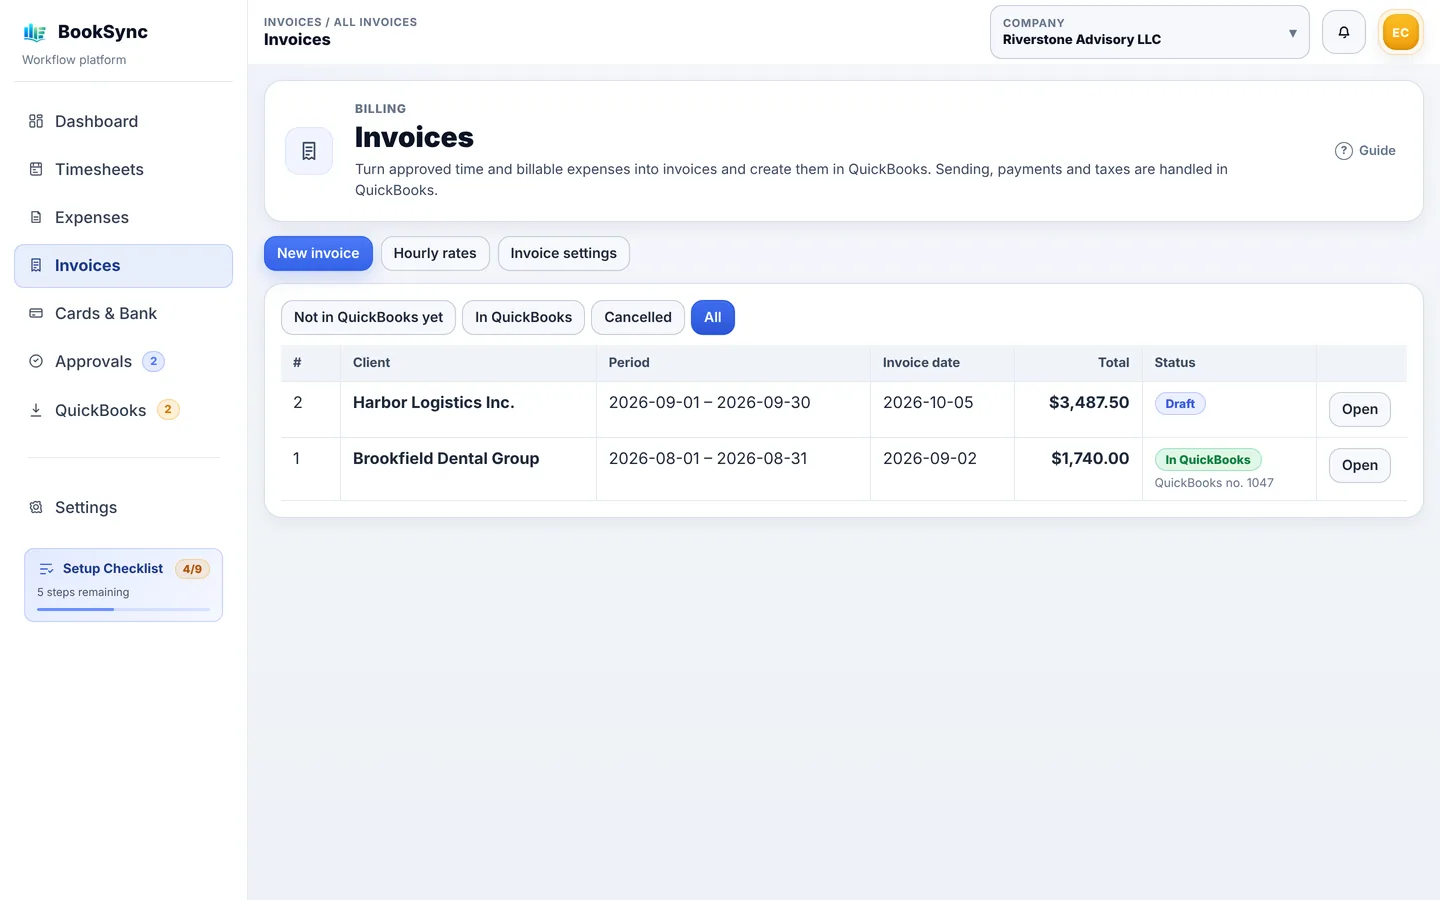This screenshot has width=1440, height=900.
Task: Navigate to Expenses
Action: point(123,217)
